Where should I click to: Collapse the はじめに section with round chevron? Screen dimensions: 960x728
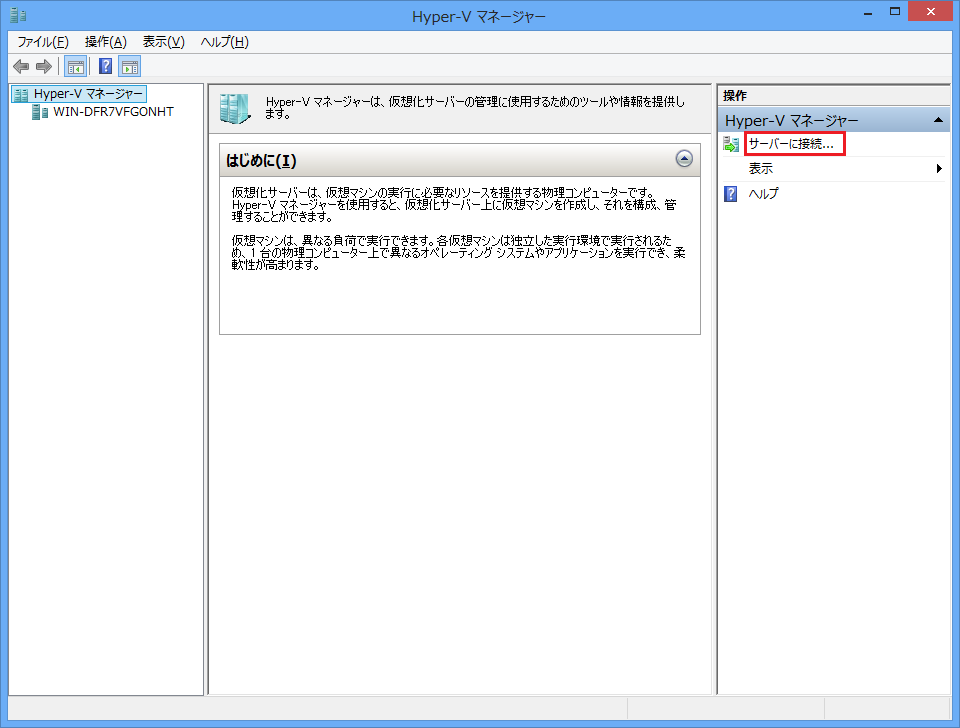tap(684, 159)
